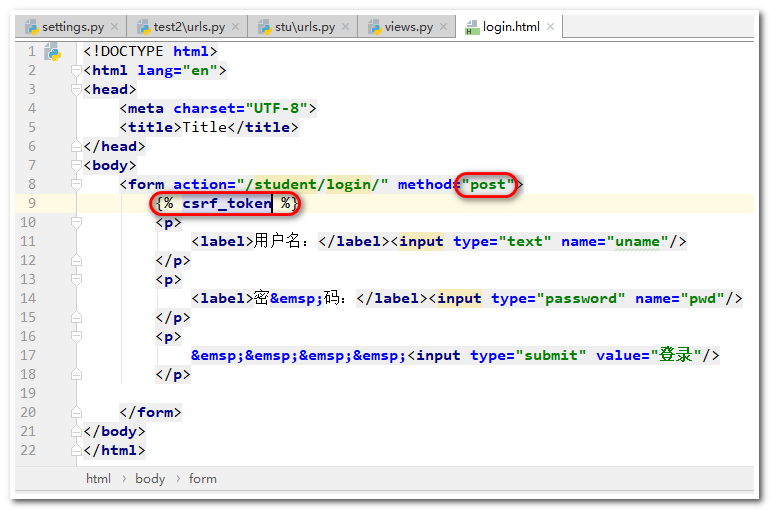
Task: Select the body breadcrumb
Action: click(150, 479)
